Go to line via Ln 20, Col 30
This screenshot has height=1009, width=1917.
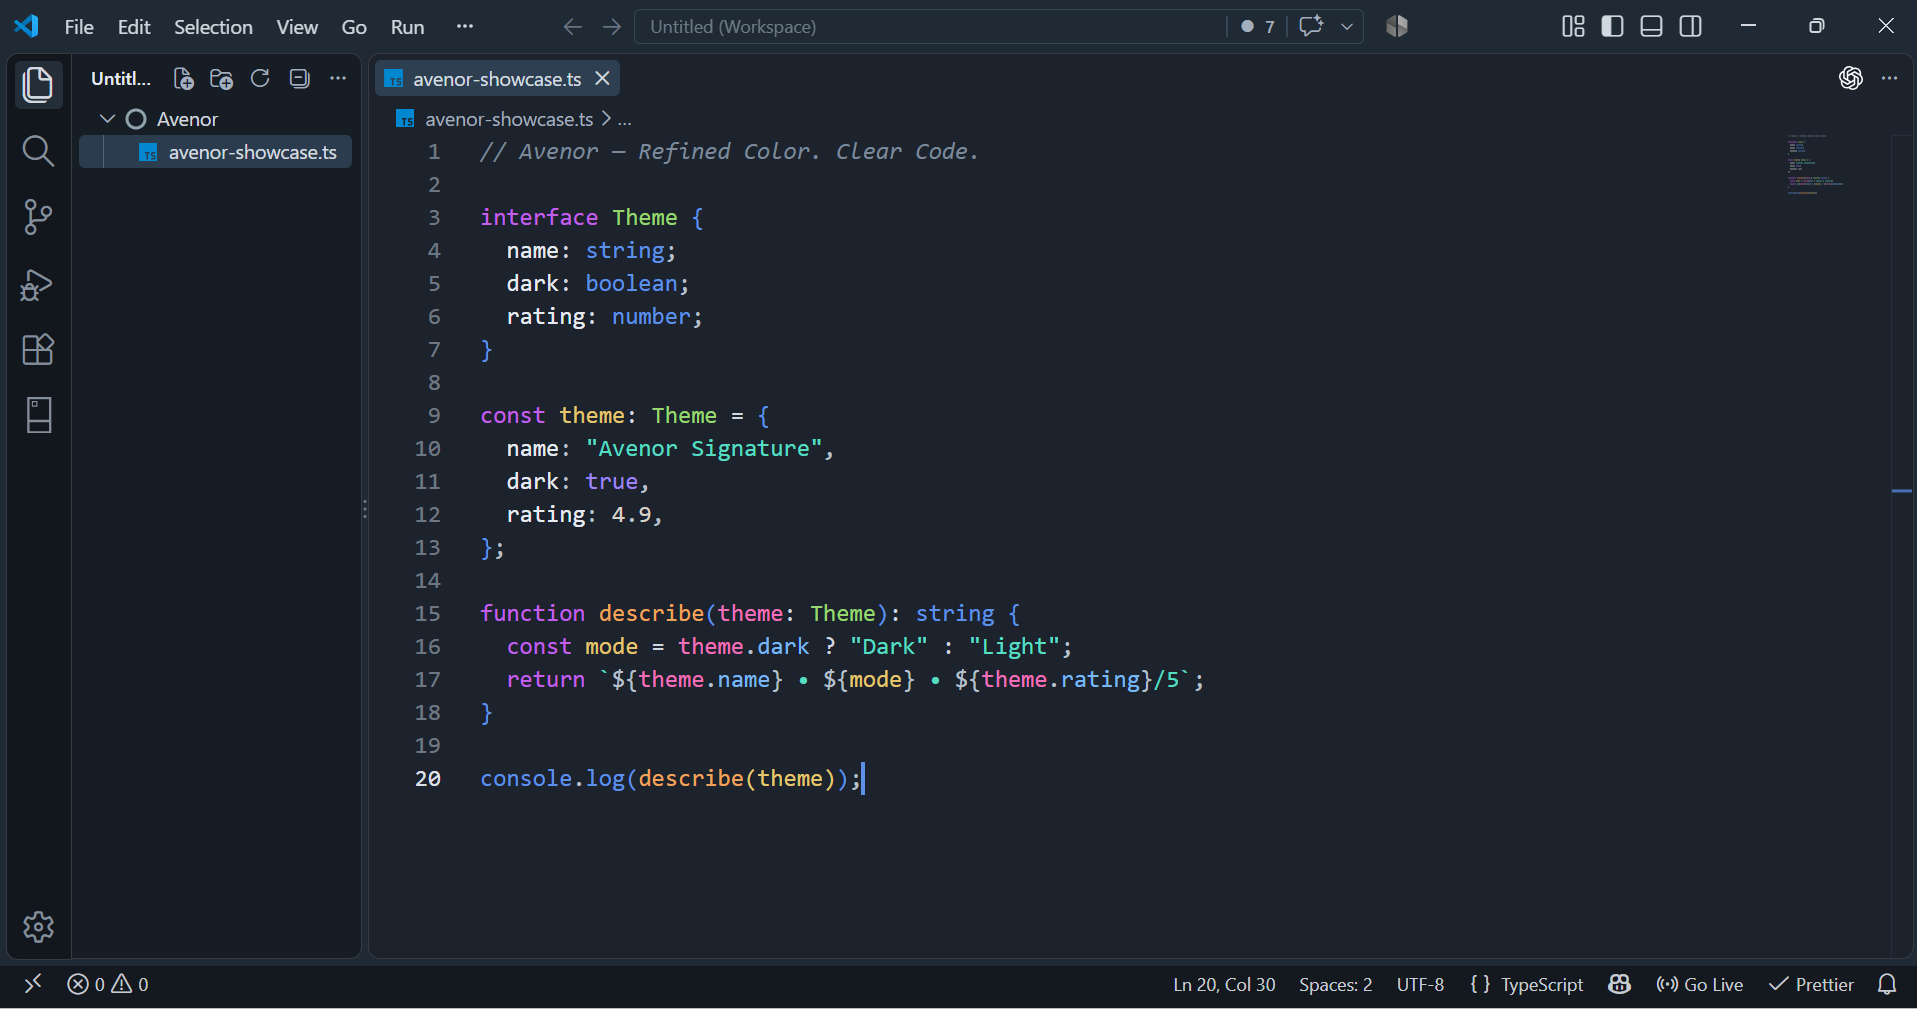(1224, 984)
